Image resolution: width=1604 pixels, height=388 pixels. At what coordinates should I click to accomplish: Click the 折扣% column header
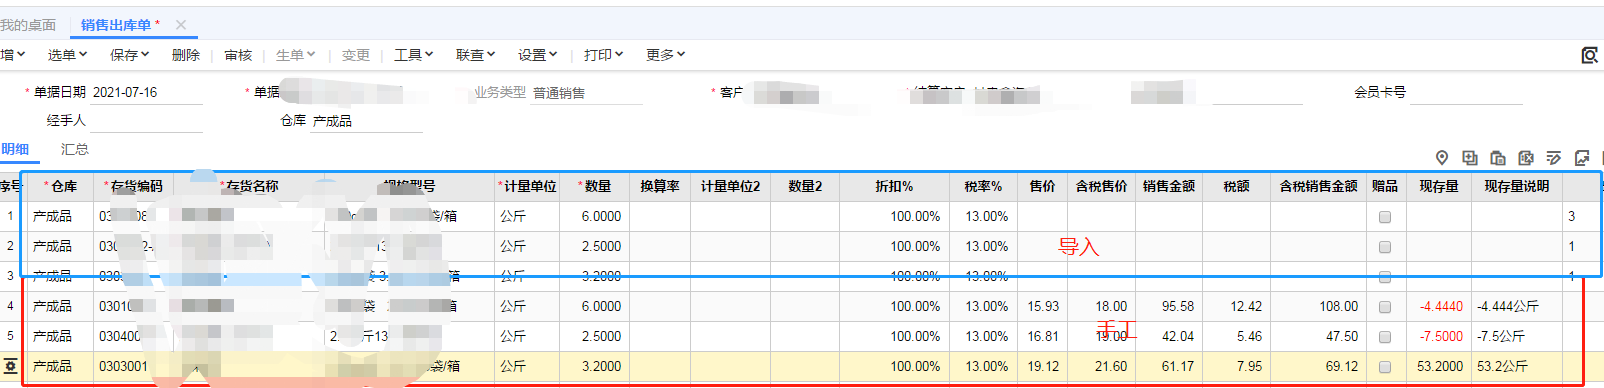pyautogui.click(x=894, y=186)
